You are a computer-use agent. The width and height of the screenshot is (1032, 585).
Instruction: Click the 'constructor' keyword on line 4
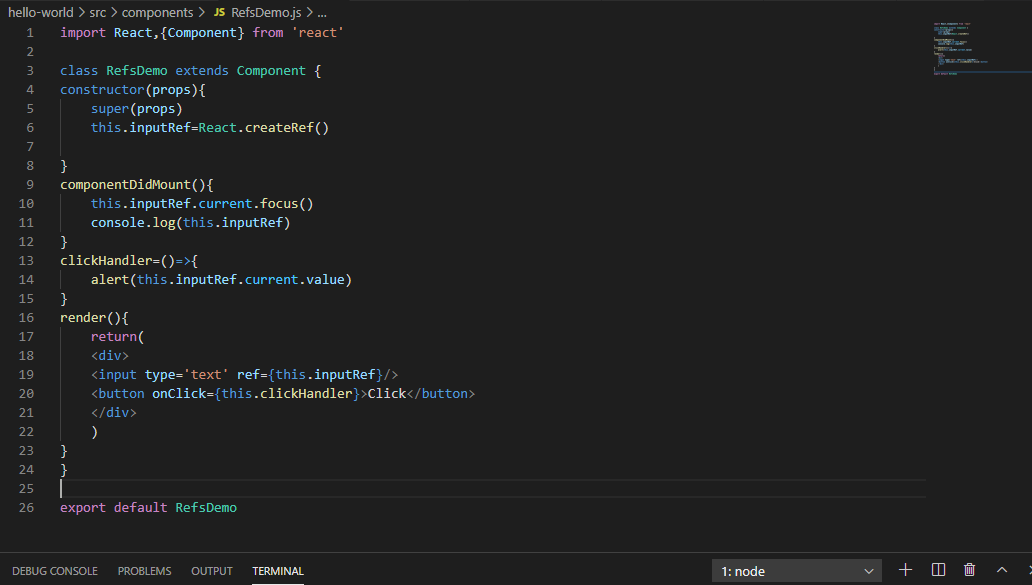coord(102,89)
